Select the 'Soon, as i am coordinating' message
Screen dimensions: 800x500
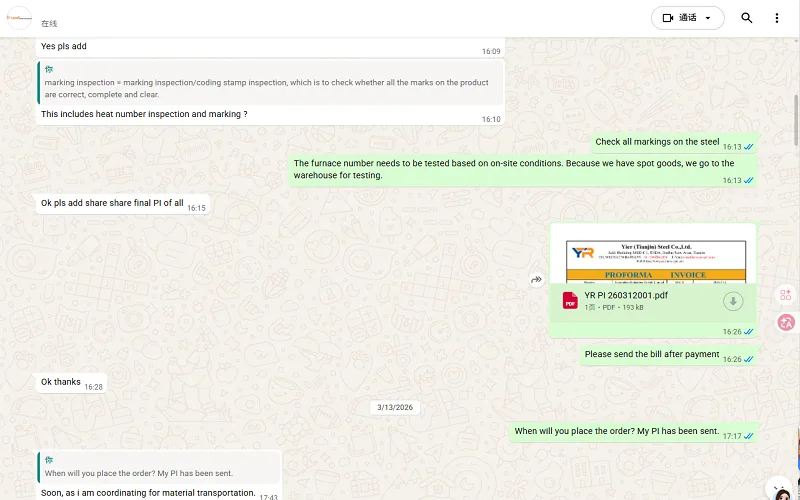[x=148, y=493]
